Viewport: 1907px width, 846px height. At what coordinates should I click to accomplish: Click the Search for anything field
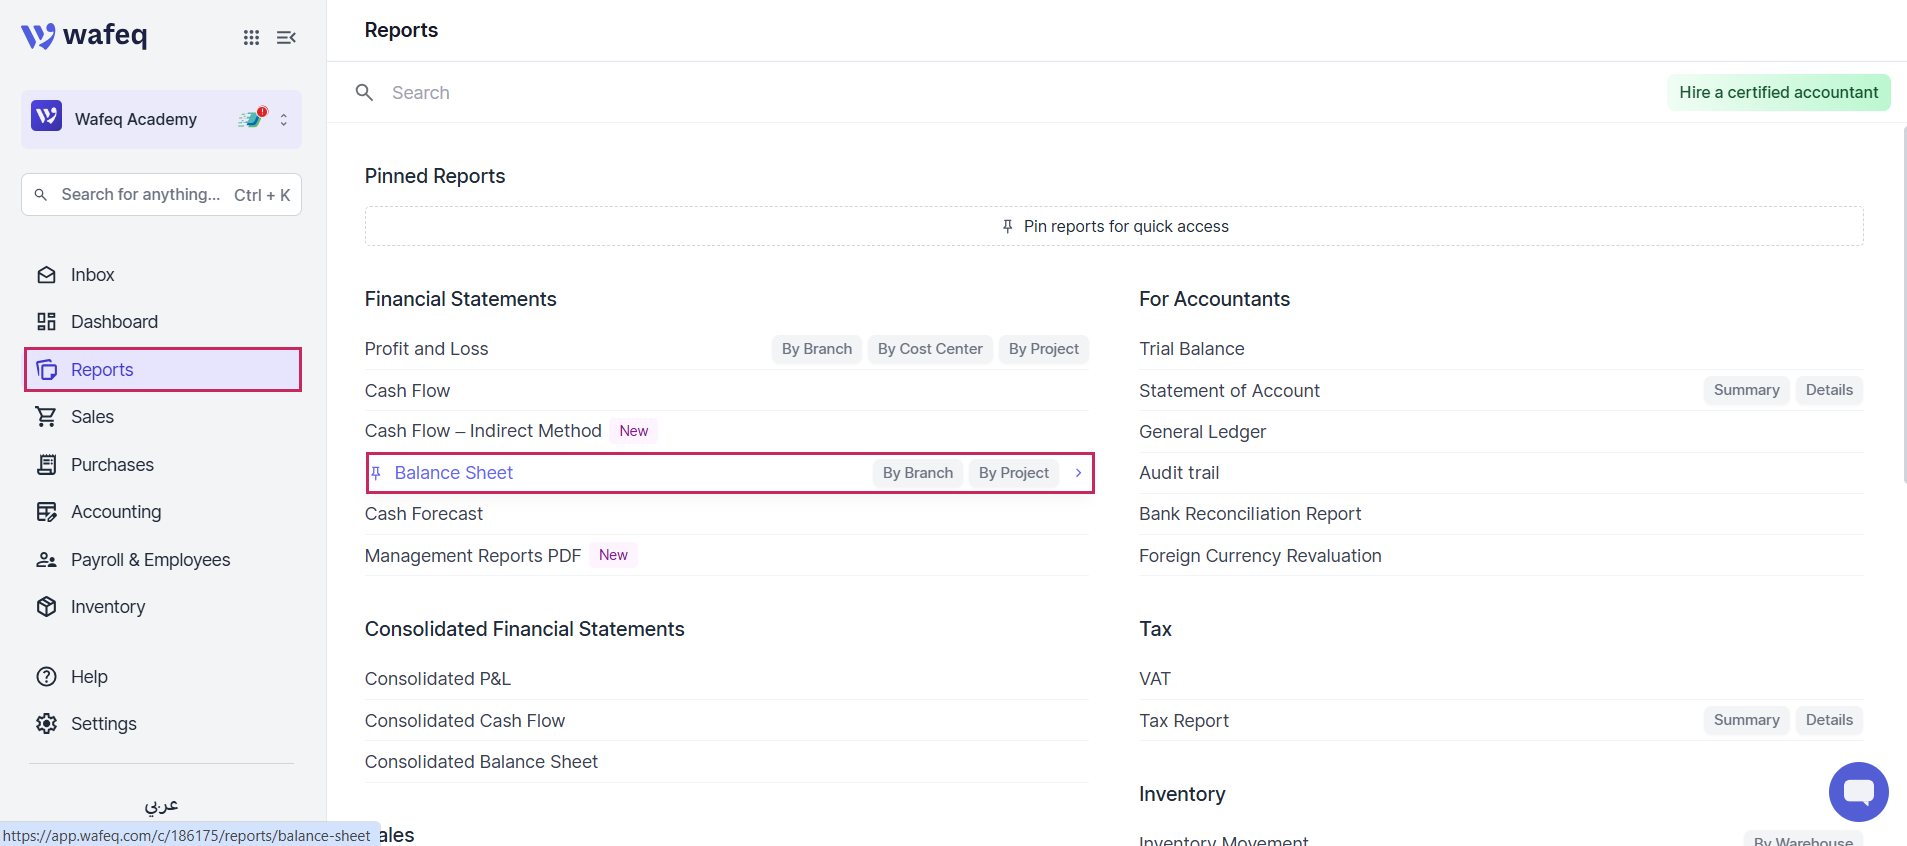[161, 195]
